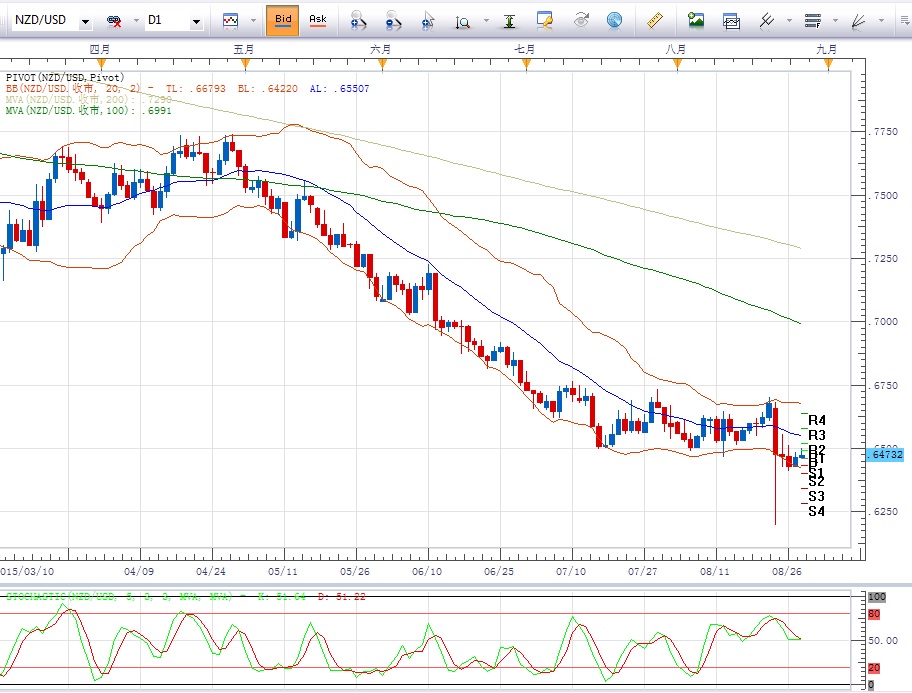912x693 pixels.
Task: Select the Fibonacci levels tool
Action: point(813,21)
